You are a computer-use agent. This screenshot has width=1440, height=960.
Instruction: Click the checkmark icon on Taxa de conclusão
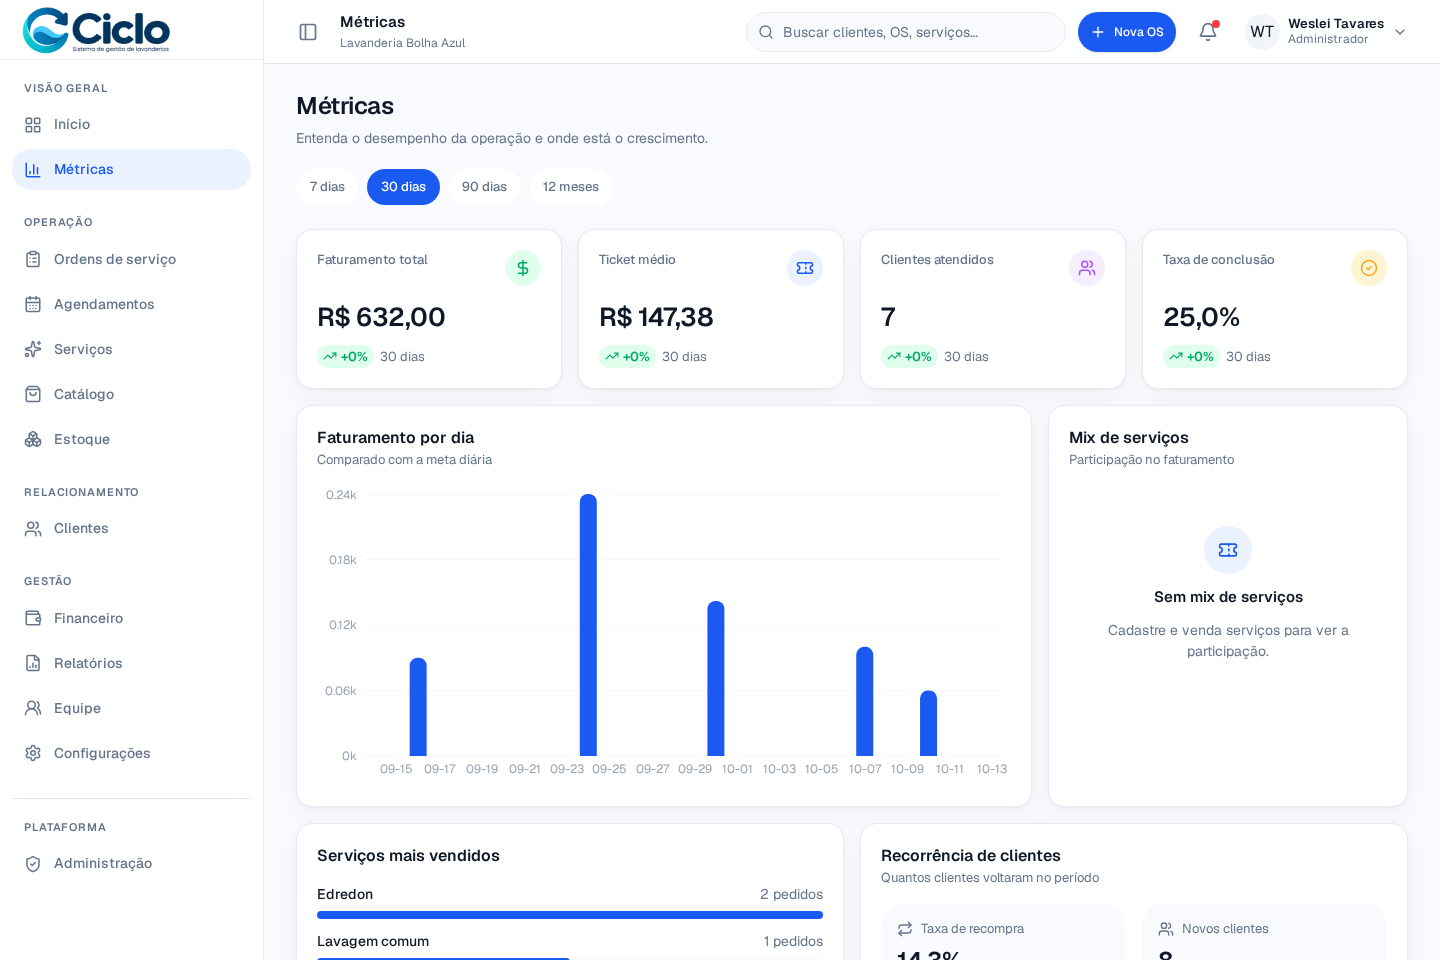click(1369, 268)
